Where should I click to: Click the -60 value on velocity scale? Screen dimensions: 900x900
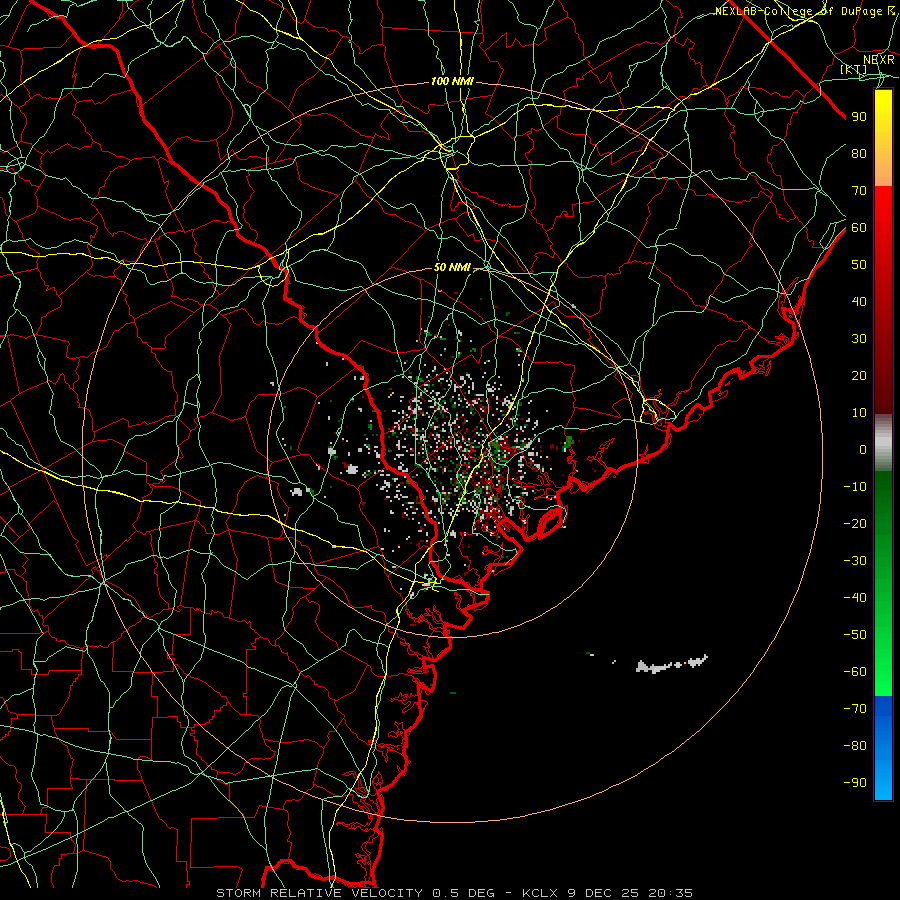855,672
